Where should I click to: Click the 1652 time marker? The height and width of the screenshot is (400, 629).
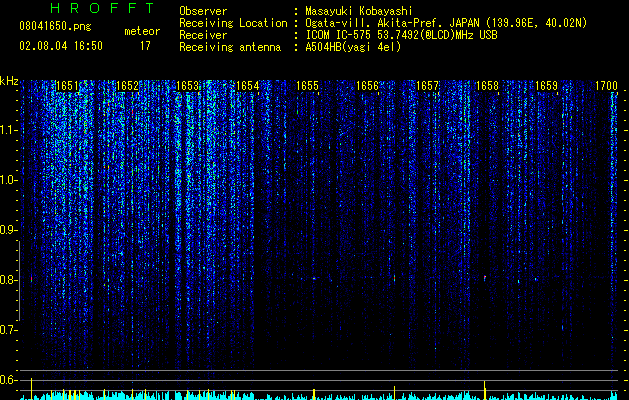(x=128, y=86)
